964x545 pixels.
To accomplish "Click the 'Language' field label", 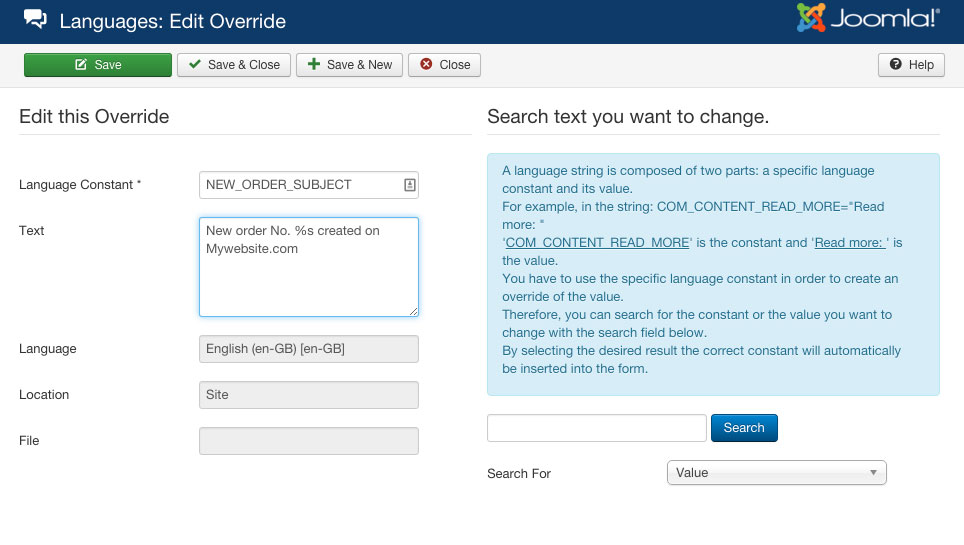I will coord(47,349).
